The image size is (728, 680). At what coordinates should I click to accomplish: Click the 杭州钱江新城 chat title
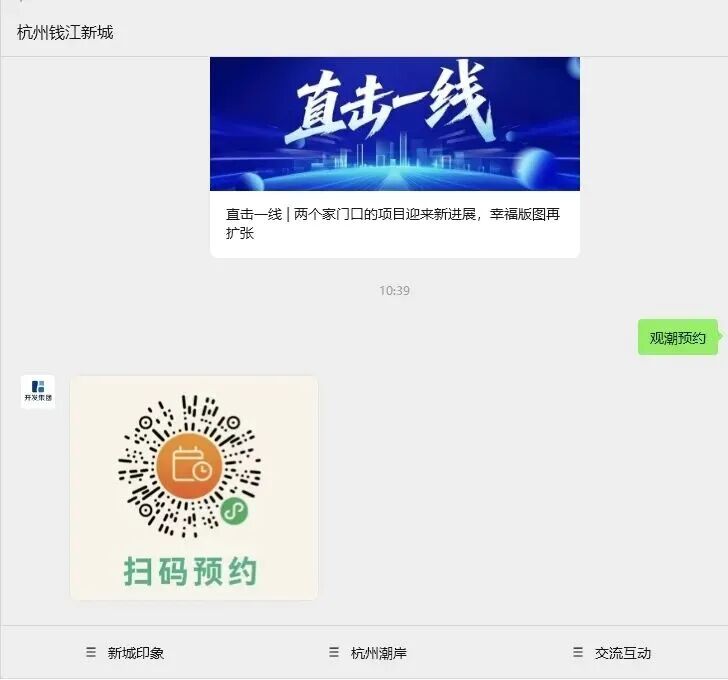pos(65,32)
